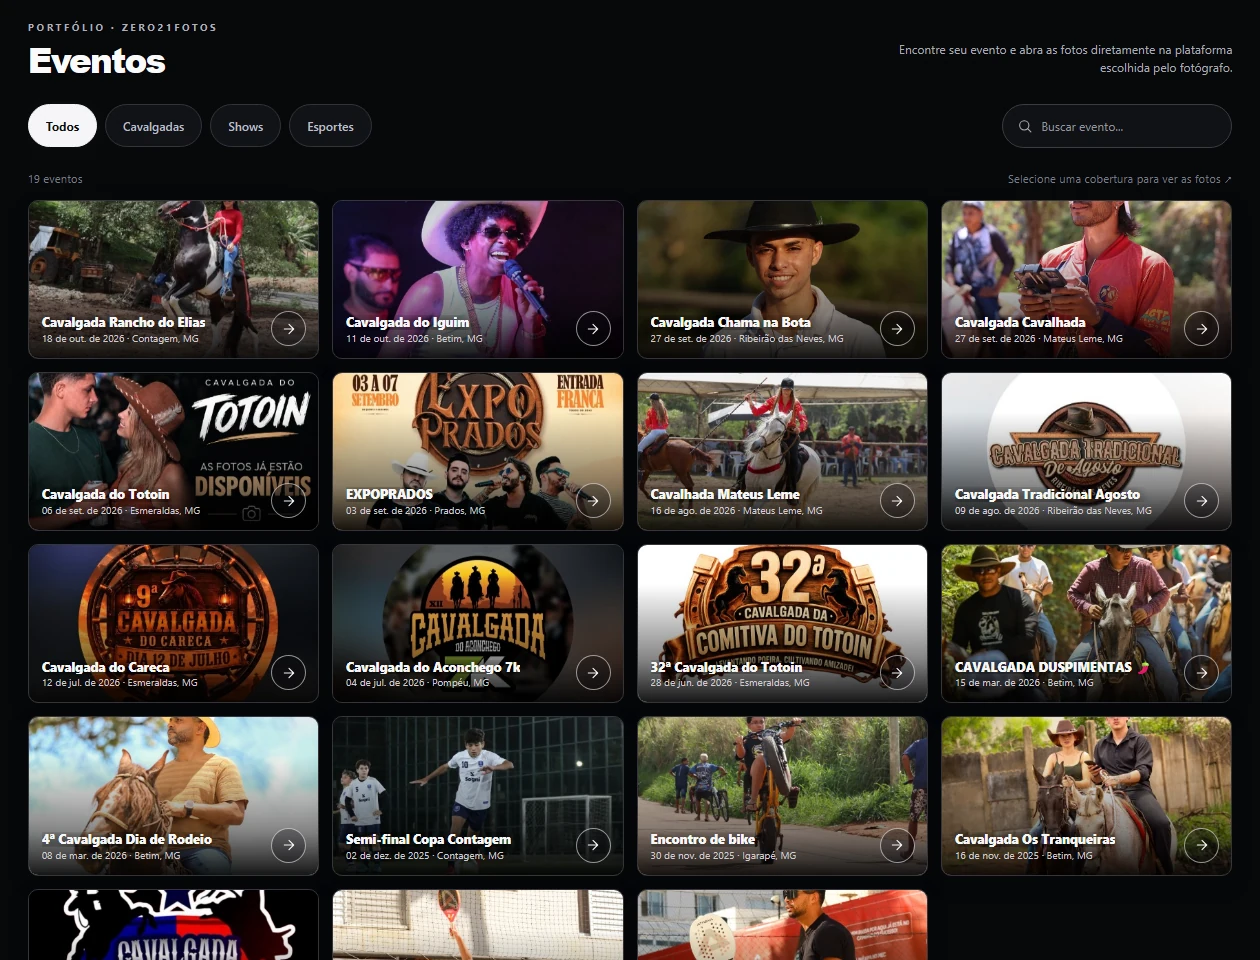Open arrow icon on Cavalhada Mateus Leme
Viewport: 1260px width, 960px height.
pos(897,500)
